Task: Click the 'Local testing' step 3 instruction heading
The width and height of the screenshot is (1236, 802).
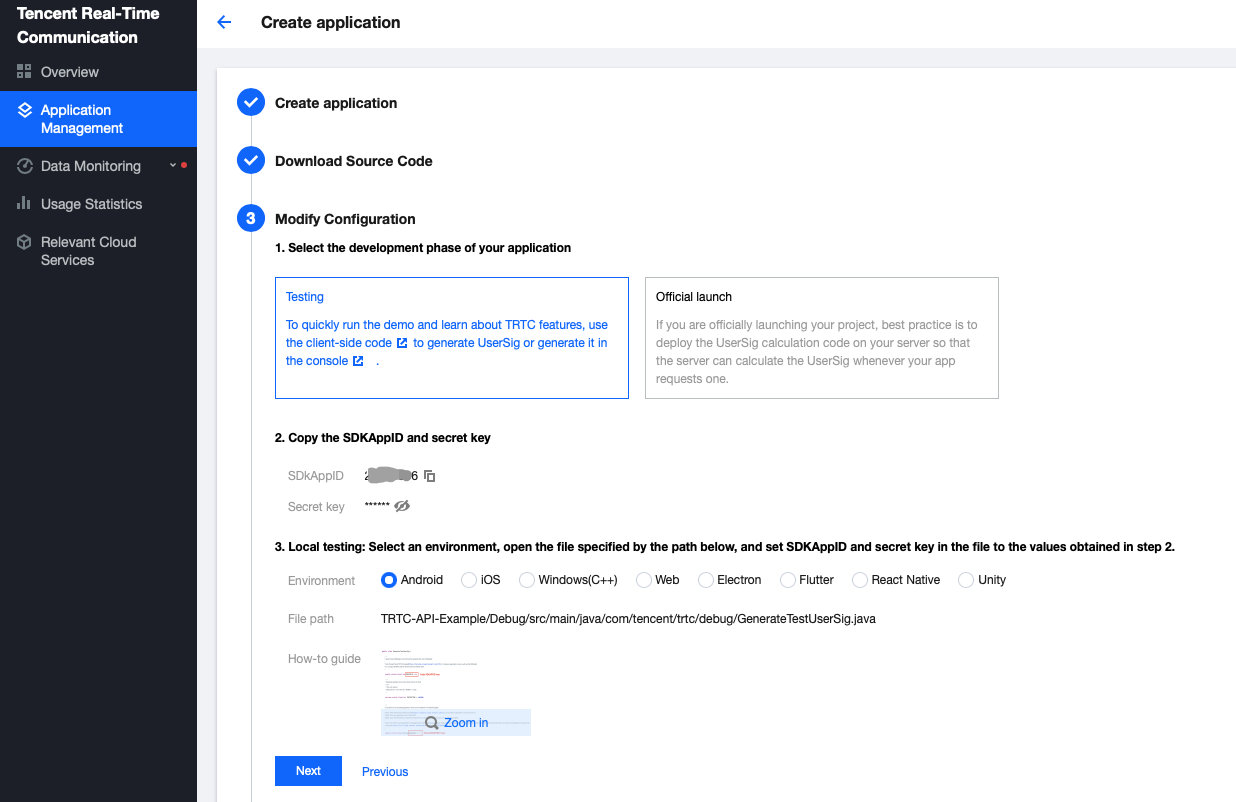Action: [725, 547]
